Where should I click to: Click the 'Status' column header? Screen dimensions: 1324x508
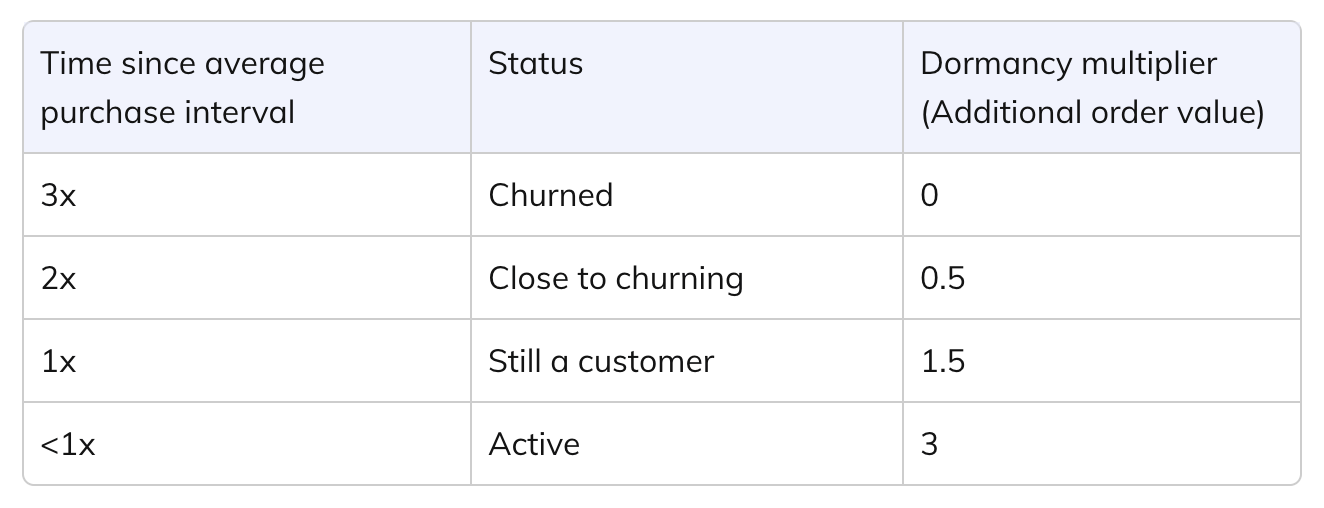[x=535, y=64]
